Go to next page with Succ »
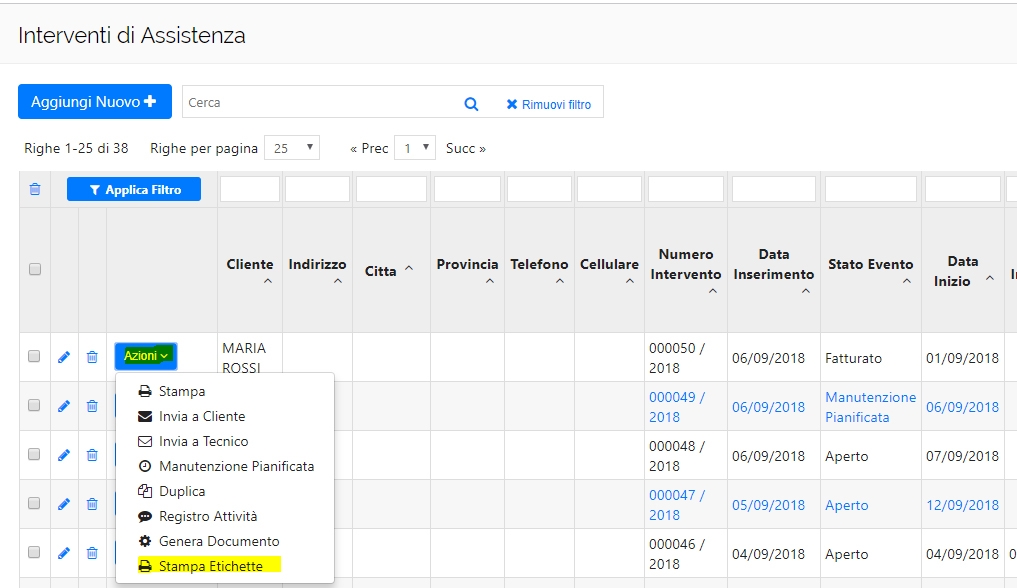Viewport: 1017px width, 588px height. pos(466,148)
